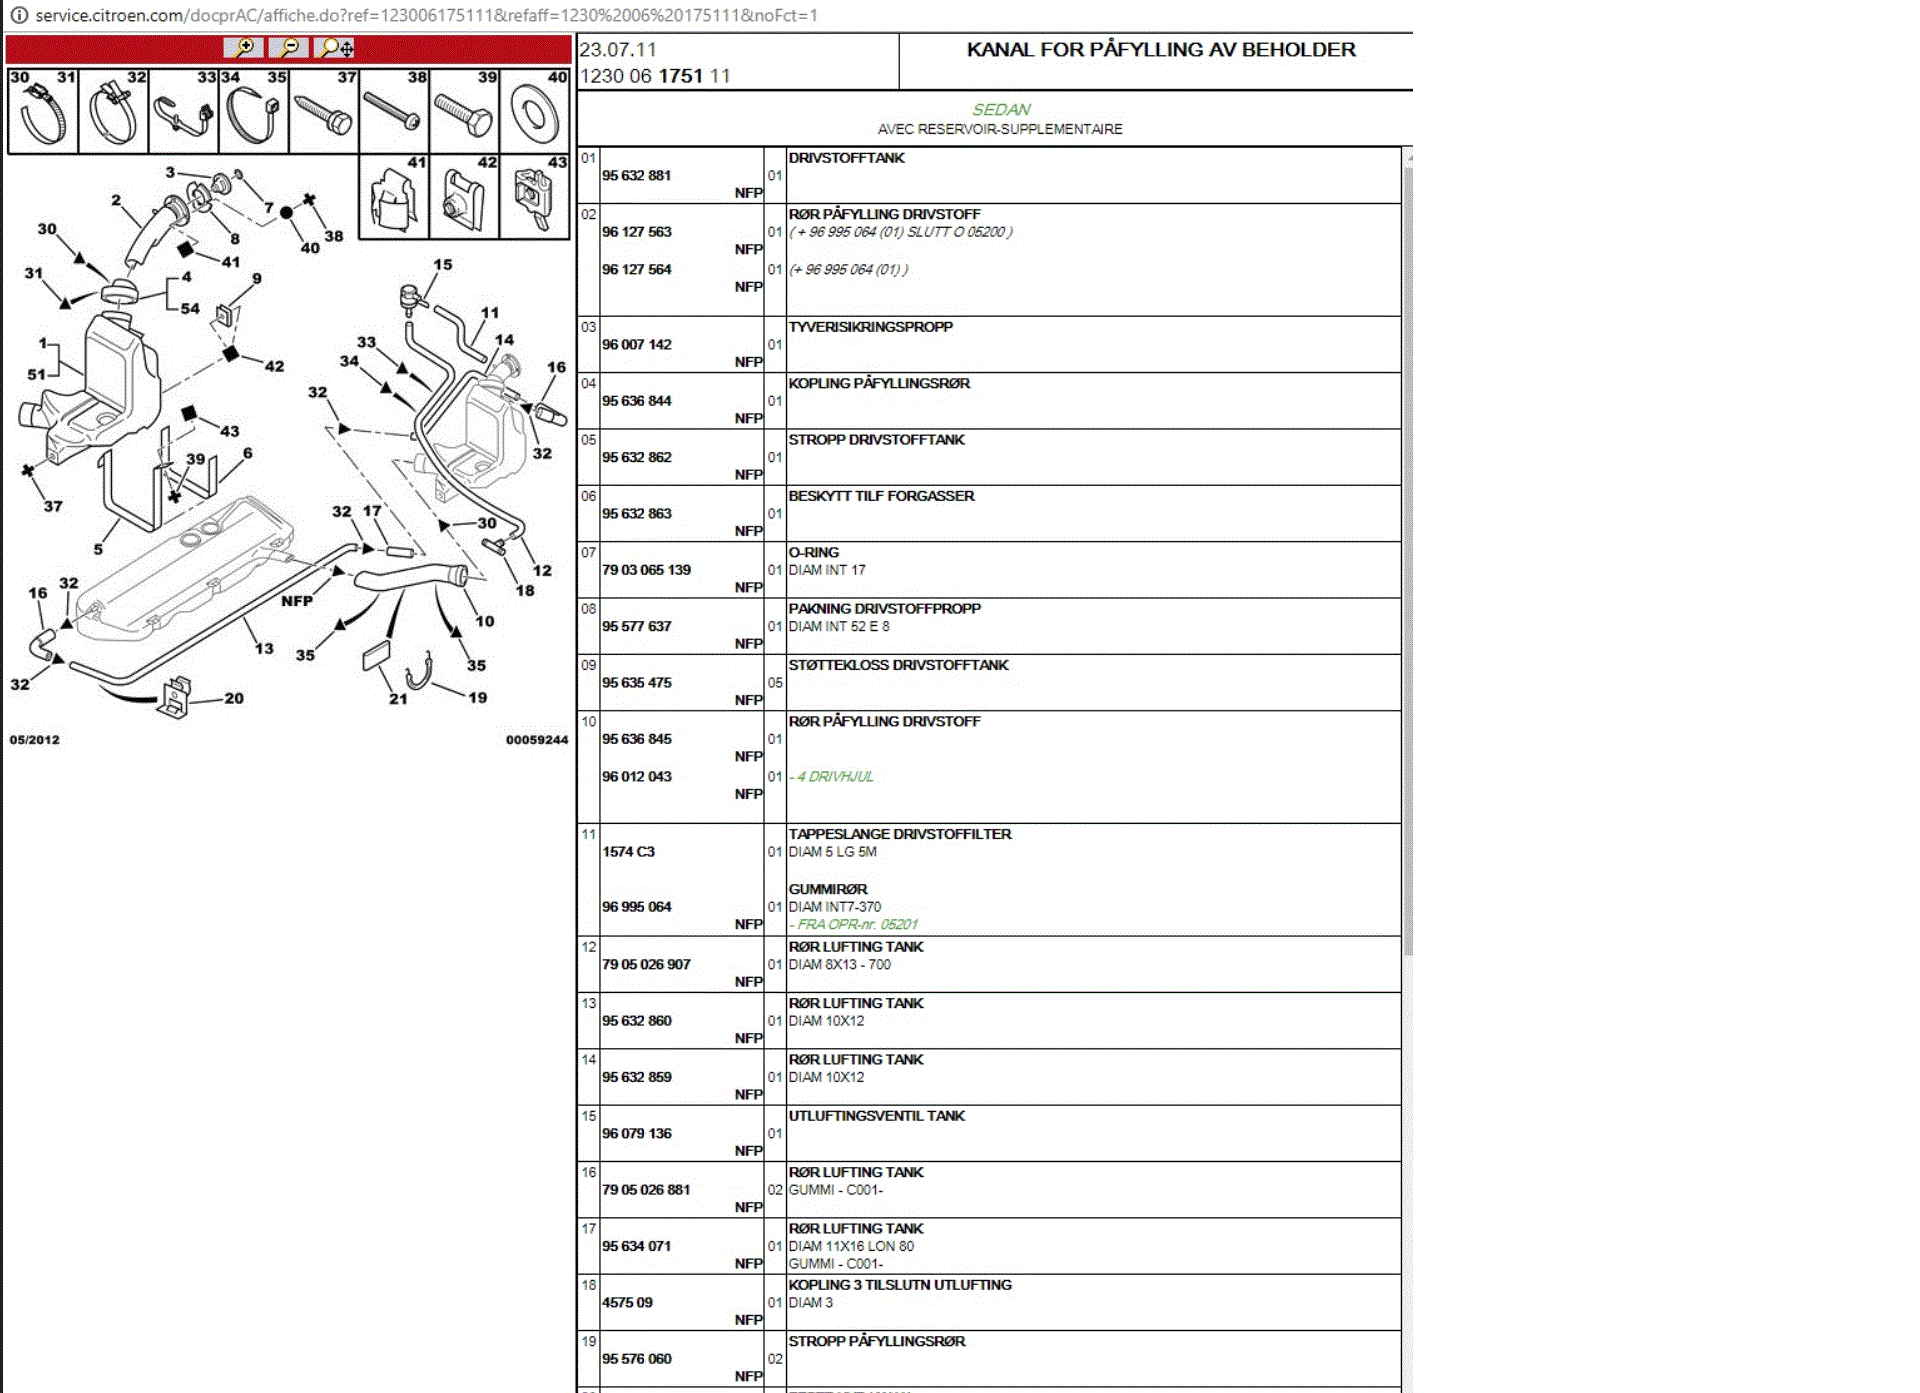Click the TAPPESLANGE DRIVSTOFFILTER description
Viewport: 1920px width, 1393px height.
coord(899,834)
